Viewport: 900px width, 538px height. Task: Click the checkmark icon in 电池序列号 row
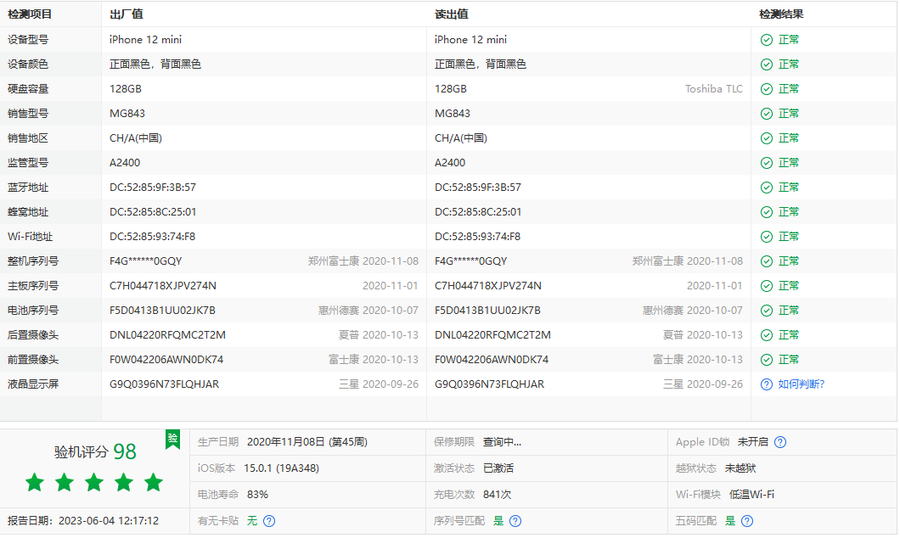click(766, 310)
